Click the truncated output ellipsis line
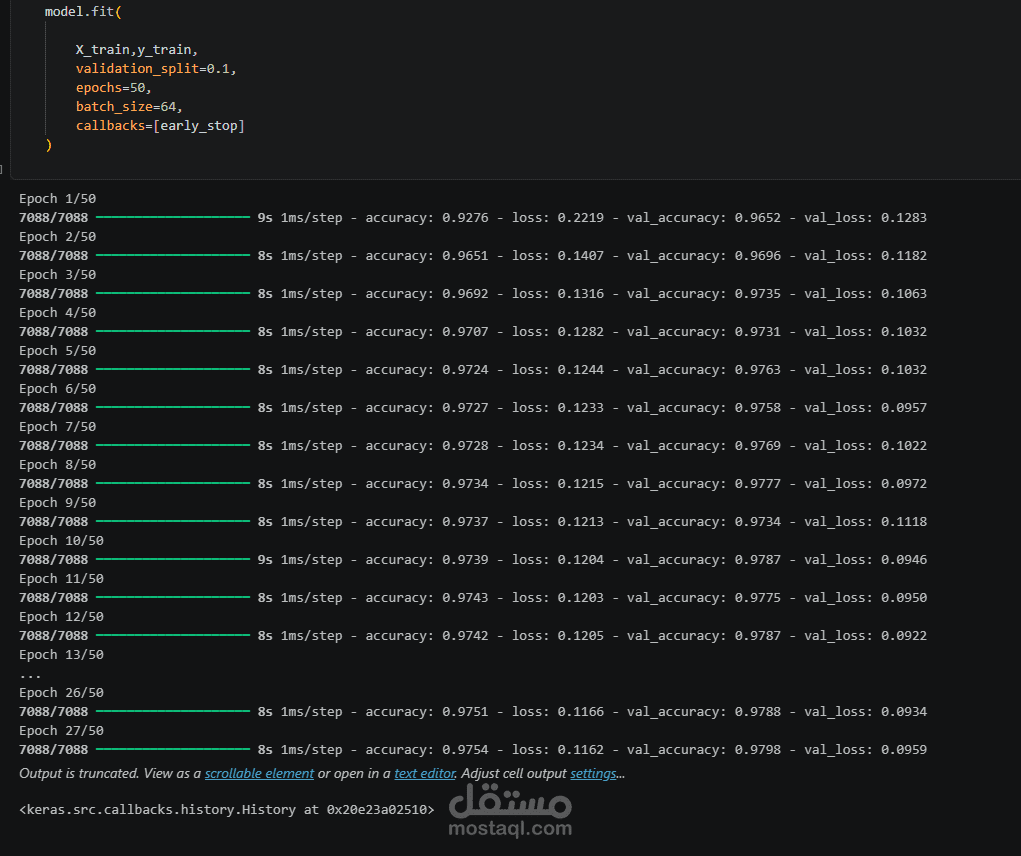This screenshot has width=1021, height=856. click(x=30, y=676)
